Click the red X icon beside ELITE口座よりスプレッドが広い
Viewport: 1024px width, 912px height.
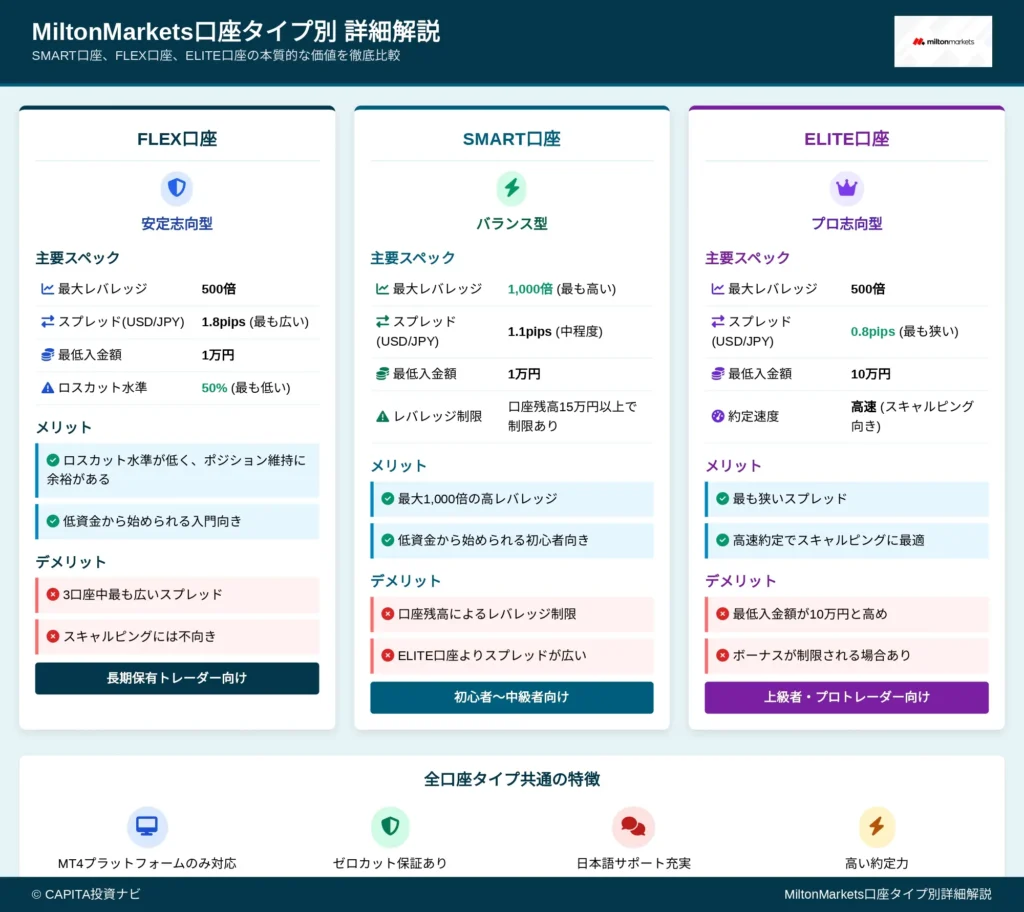pyautogui.click(x=387, y=655)
